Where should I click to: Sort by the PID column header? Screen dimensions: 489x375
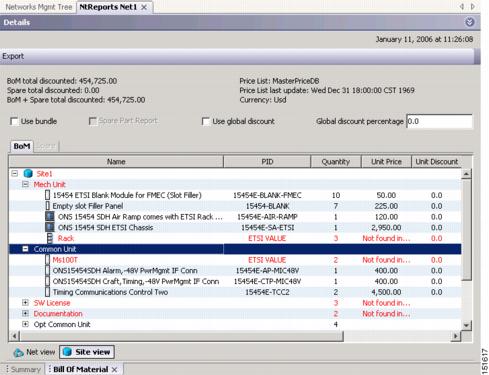click(x=267, y=162)
